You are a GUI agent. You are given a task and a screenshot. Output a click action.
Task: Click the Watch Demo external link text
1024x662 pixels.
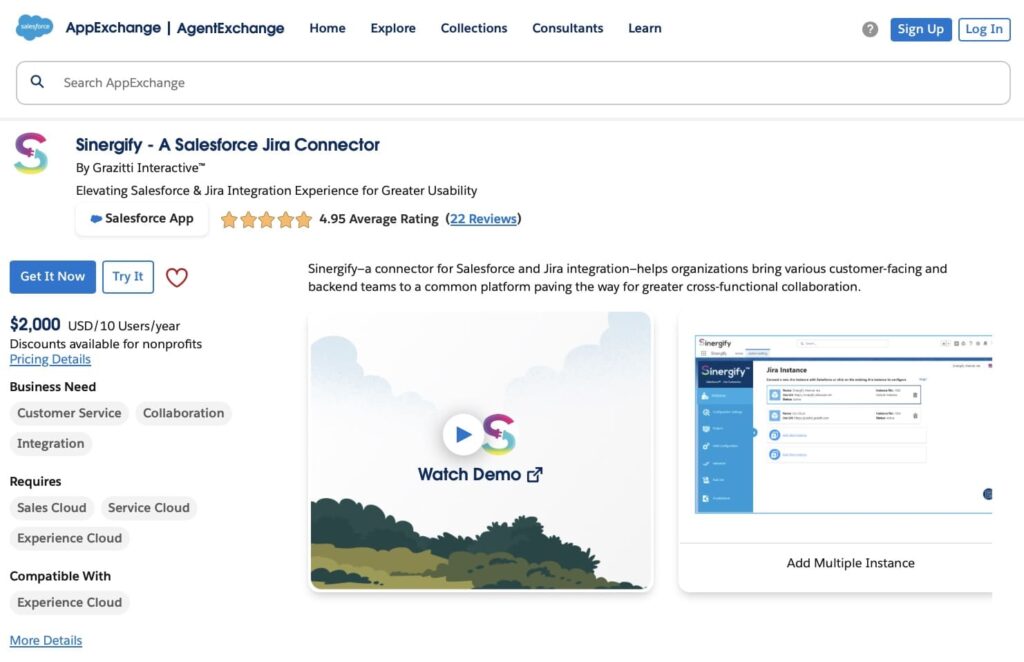(x=480, y=475)
